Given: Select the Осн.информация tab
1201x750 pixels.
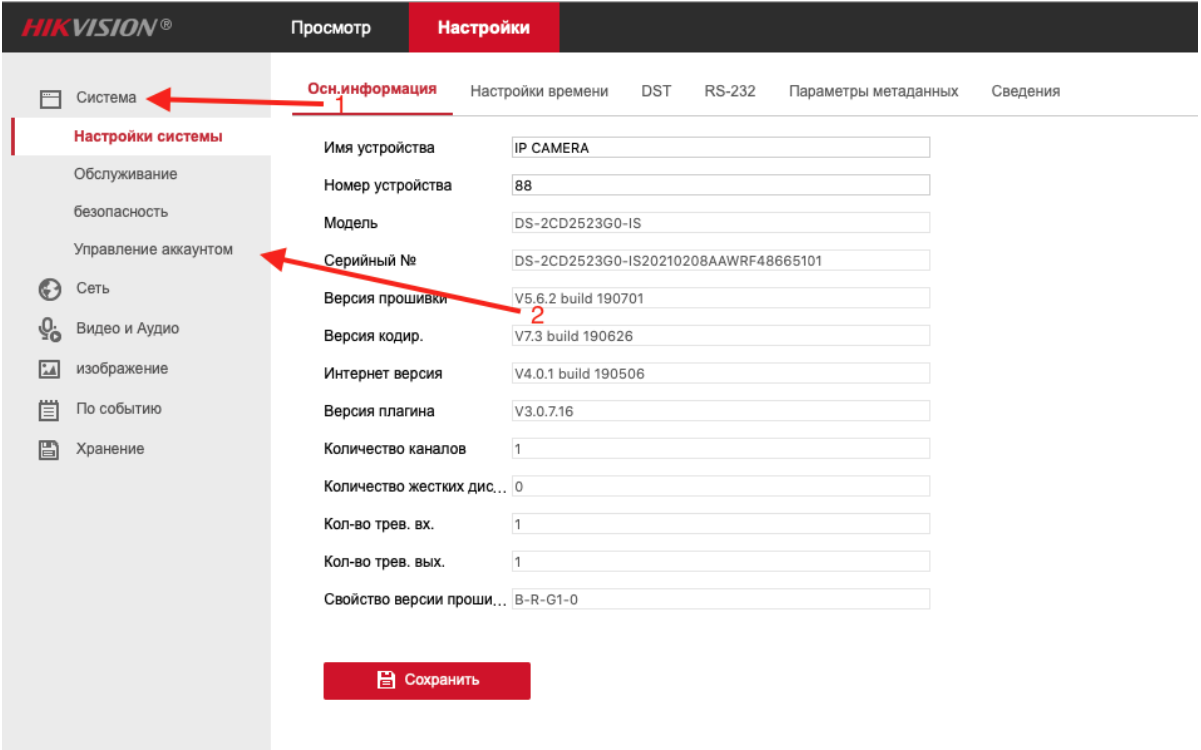Looking at the screenshot, I should click(371, 89).
